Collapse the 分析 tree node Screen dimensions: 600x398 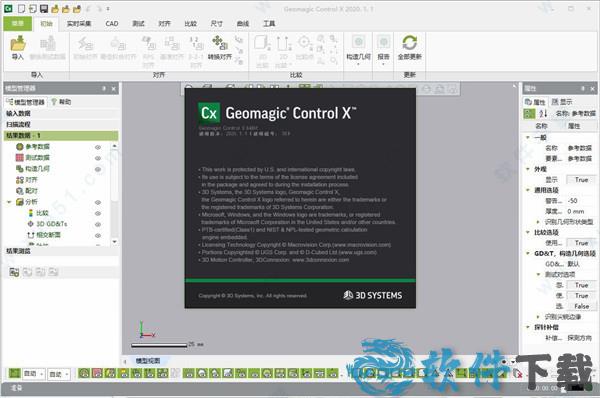pyautogui.click(x=9, y=202)
